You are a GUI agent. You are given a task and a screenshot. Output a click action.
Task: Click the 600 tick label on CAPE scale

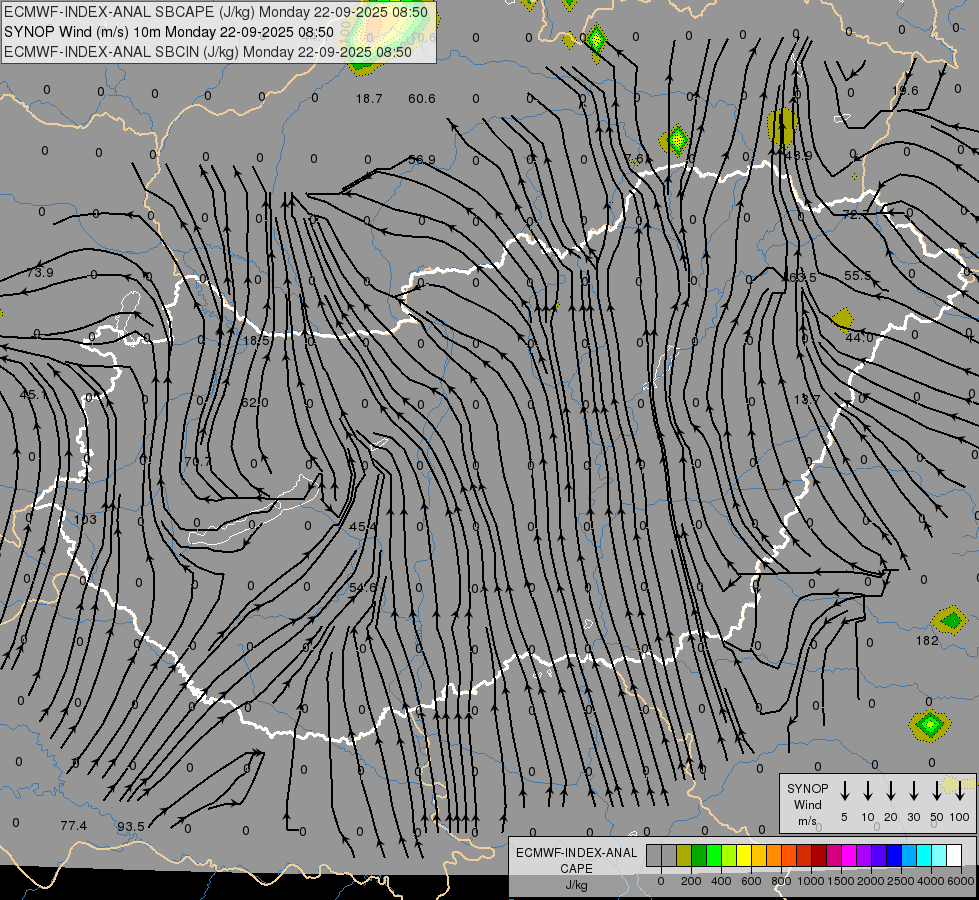(x=751, y=881)
